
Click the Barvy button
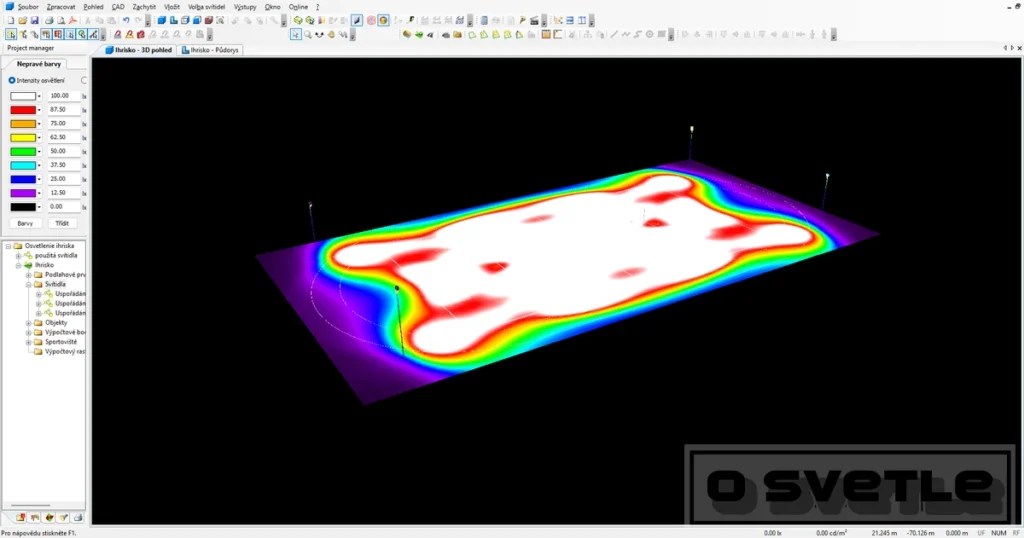pyautogui.click(x=25, y=223)
